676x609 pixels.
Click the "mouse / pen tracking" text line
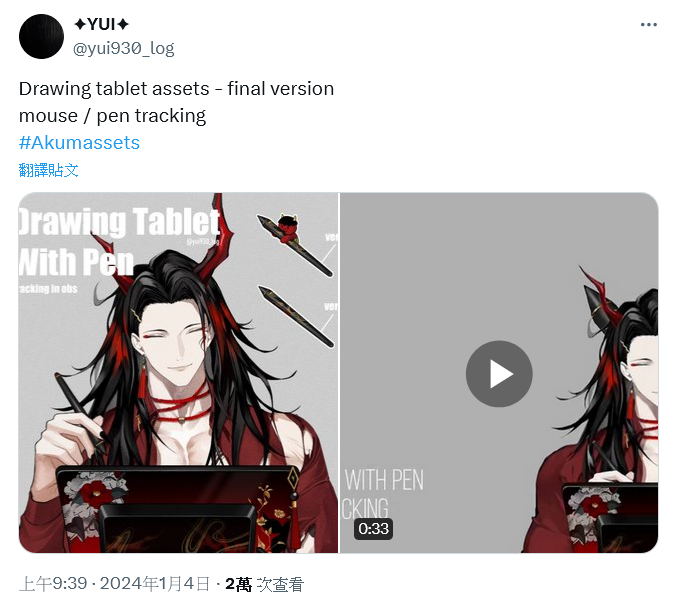click(113, 116)
